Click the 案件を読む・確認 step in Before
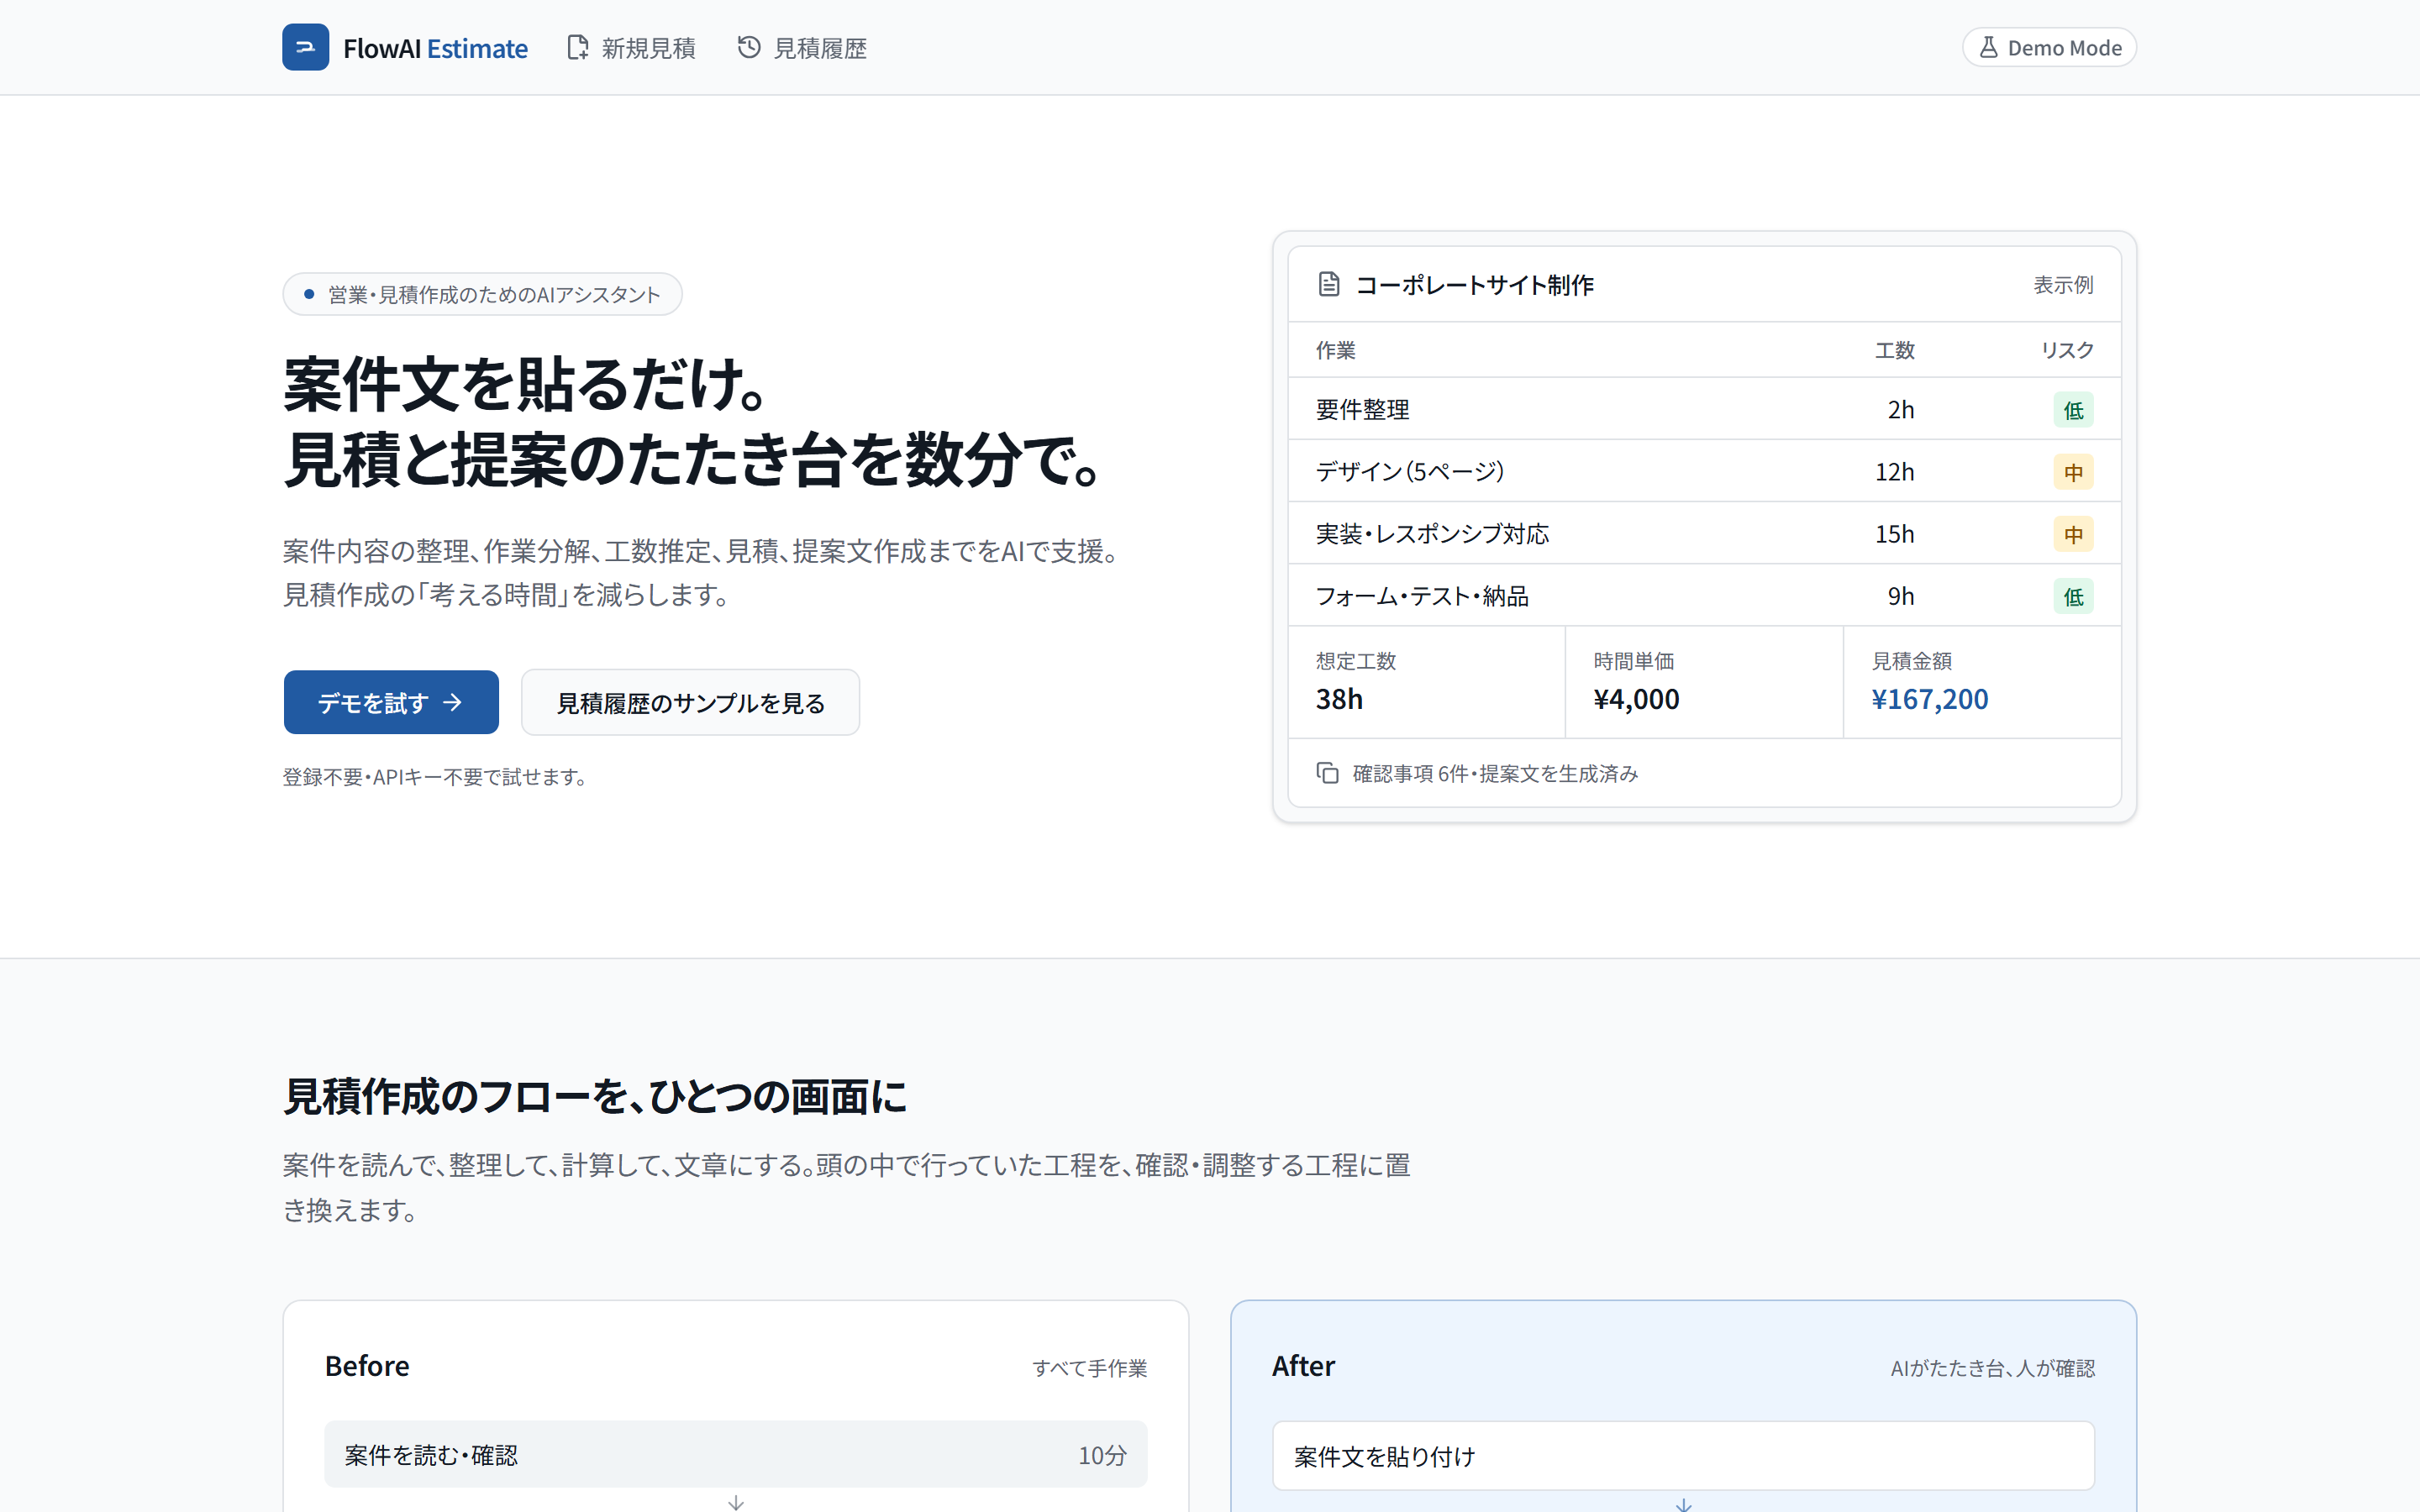Image resolution: width=2420 pixels, height=1512 pixels. (735, 1454)
